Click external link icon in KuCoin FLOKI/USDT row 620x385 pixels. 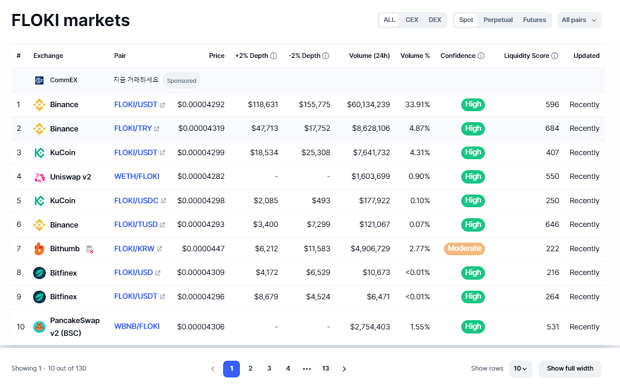[x=162, y=153]
